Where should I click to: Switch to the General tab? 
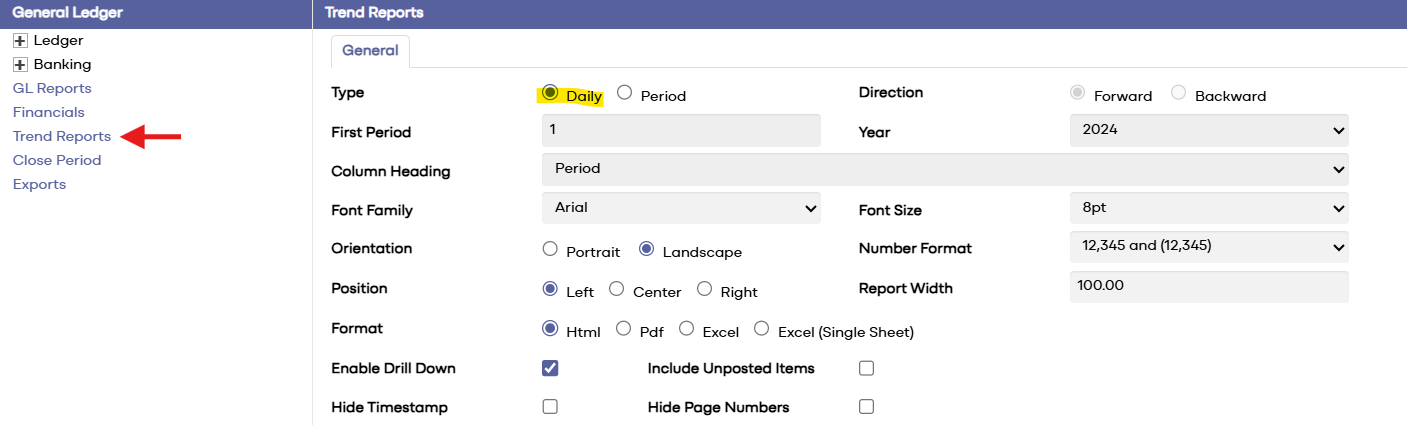[370, 51]
